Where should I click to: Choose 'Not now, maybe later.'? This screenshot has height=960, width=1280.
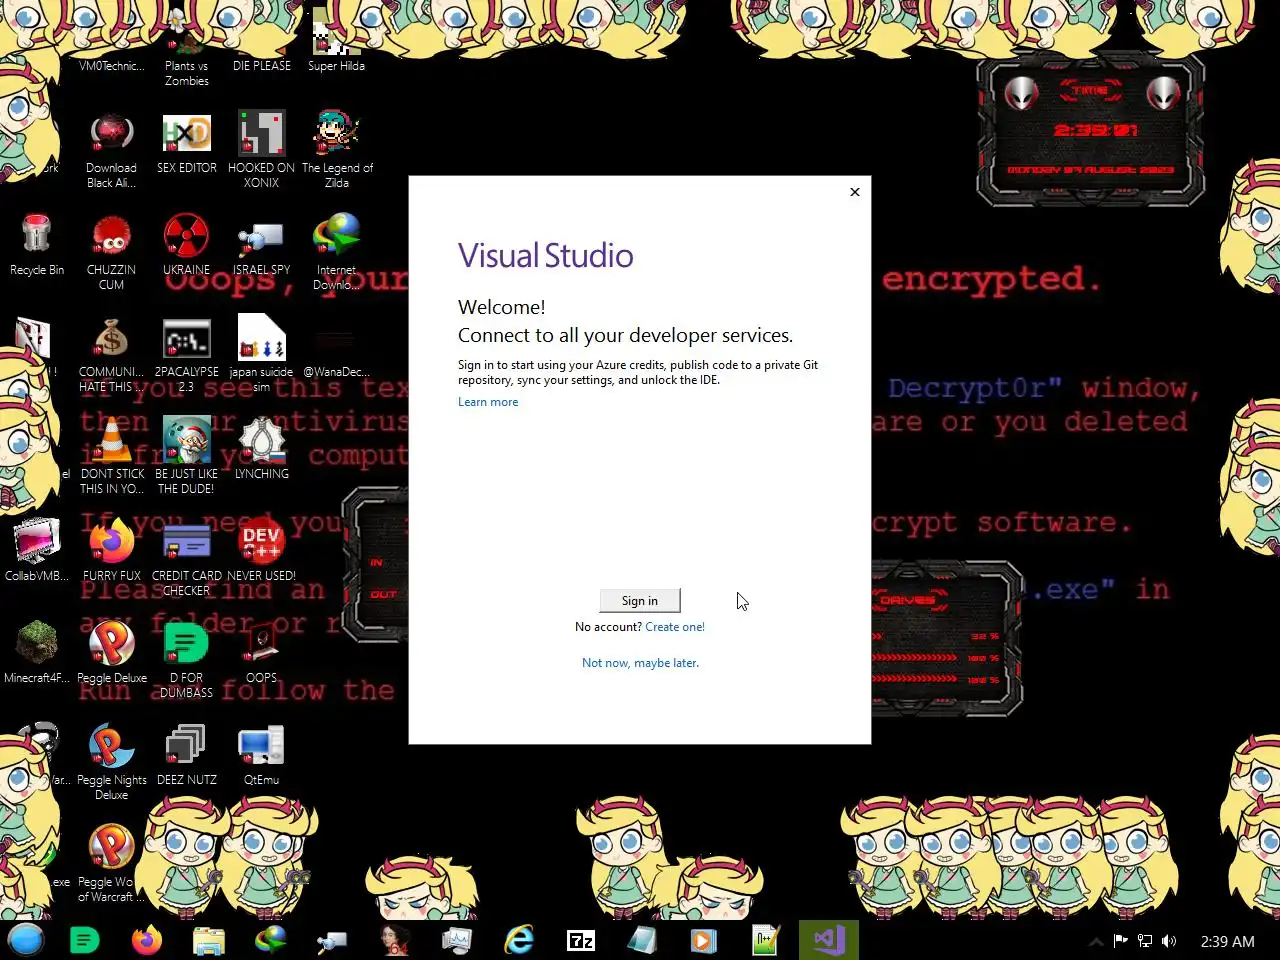pos(640,663)
